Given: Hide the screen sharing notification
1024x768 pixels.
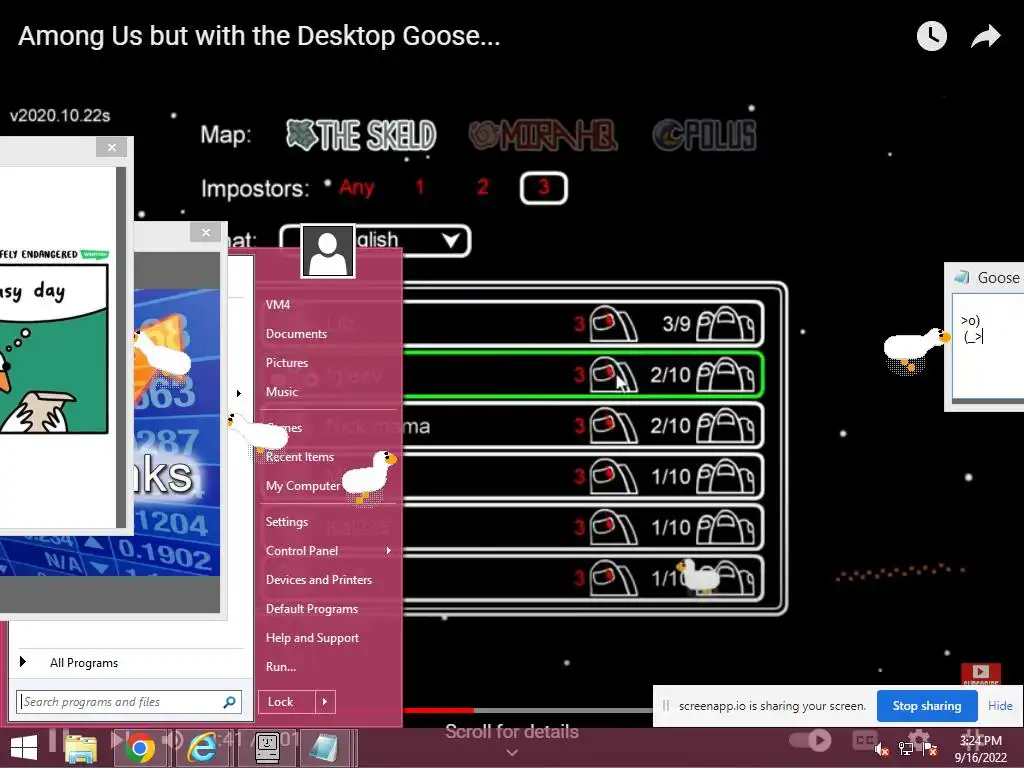Looking at the screenshot, I should [1000, 706].
